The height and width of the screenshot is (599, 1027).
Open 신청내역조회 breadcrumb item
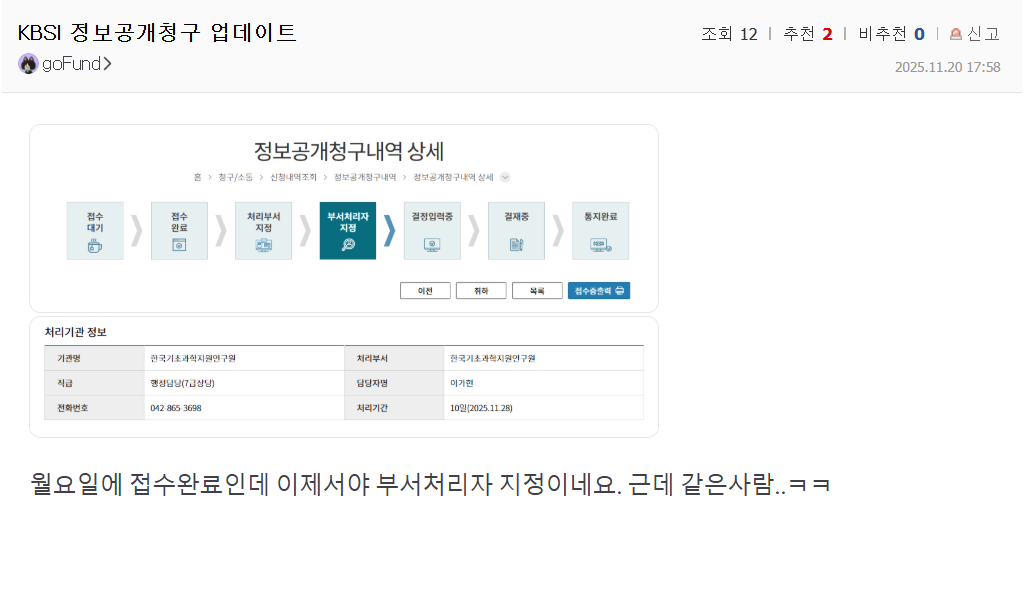[293, 177]
